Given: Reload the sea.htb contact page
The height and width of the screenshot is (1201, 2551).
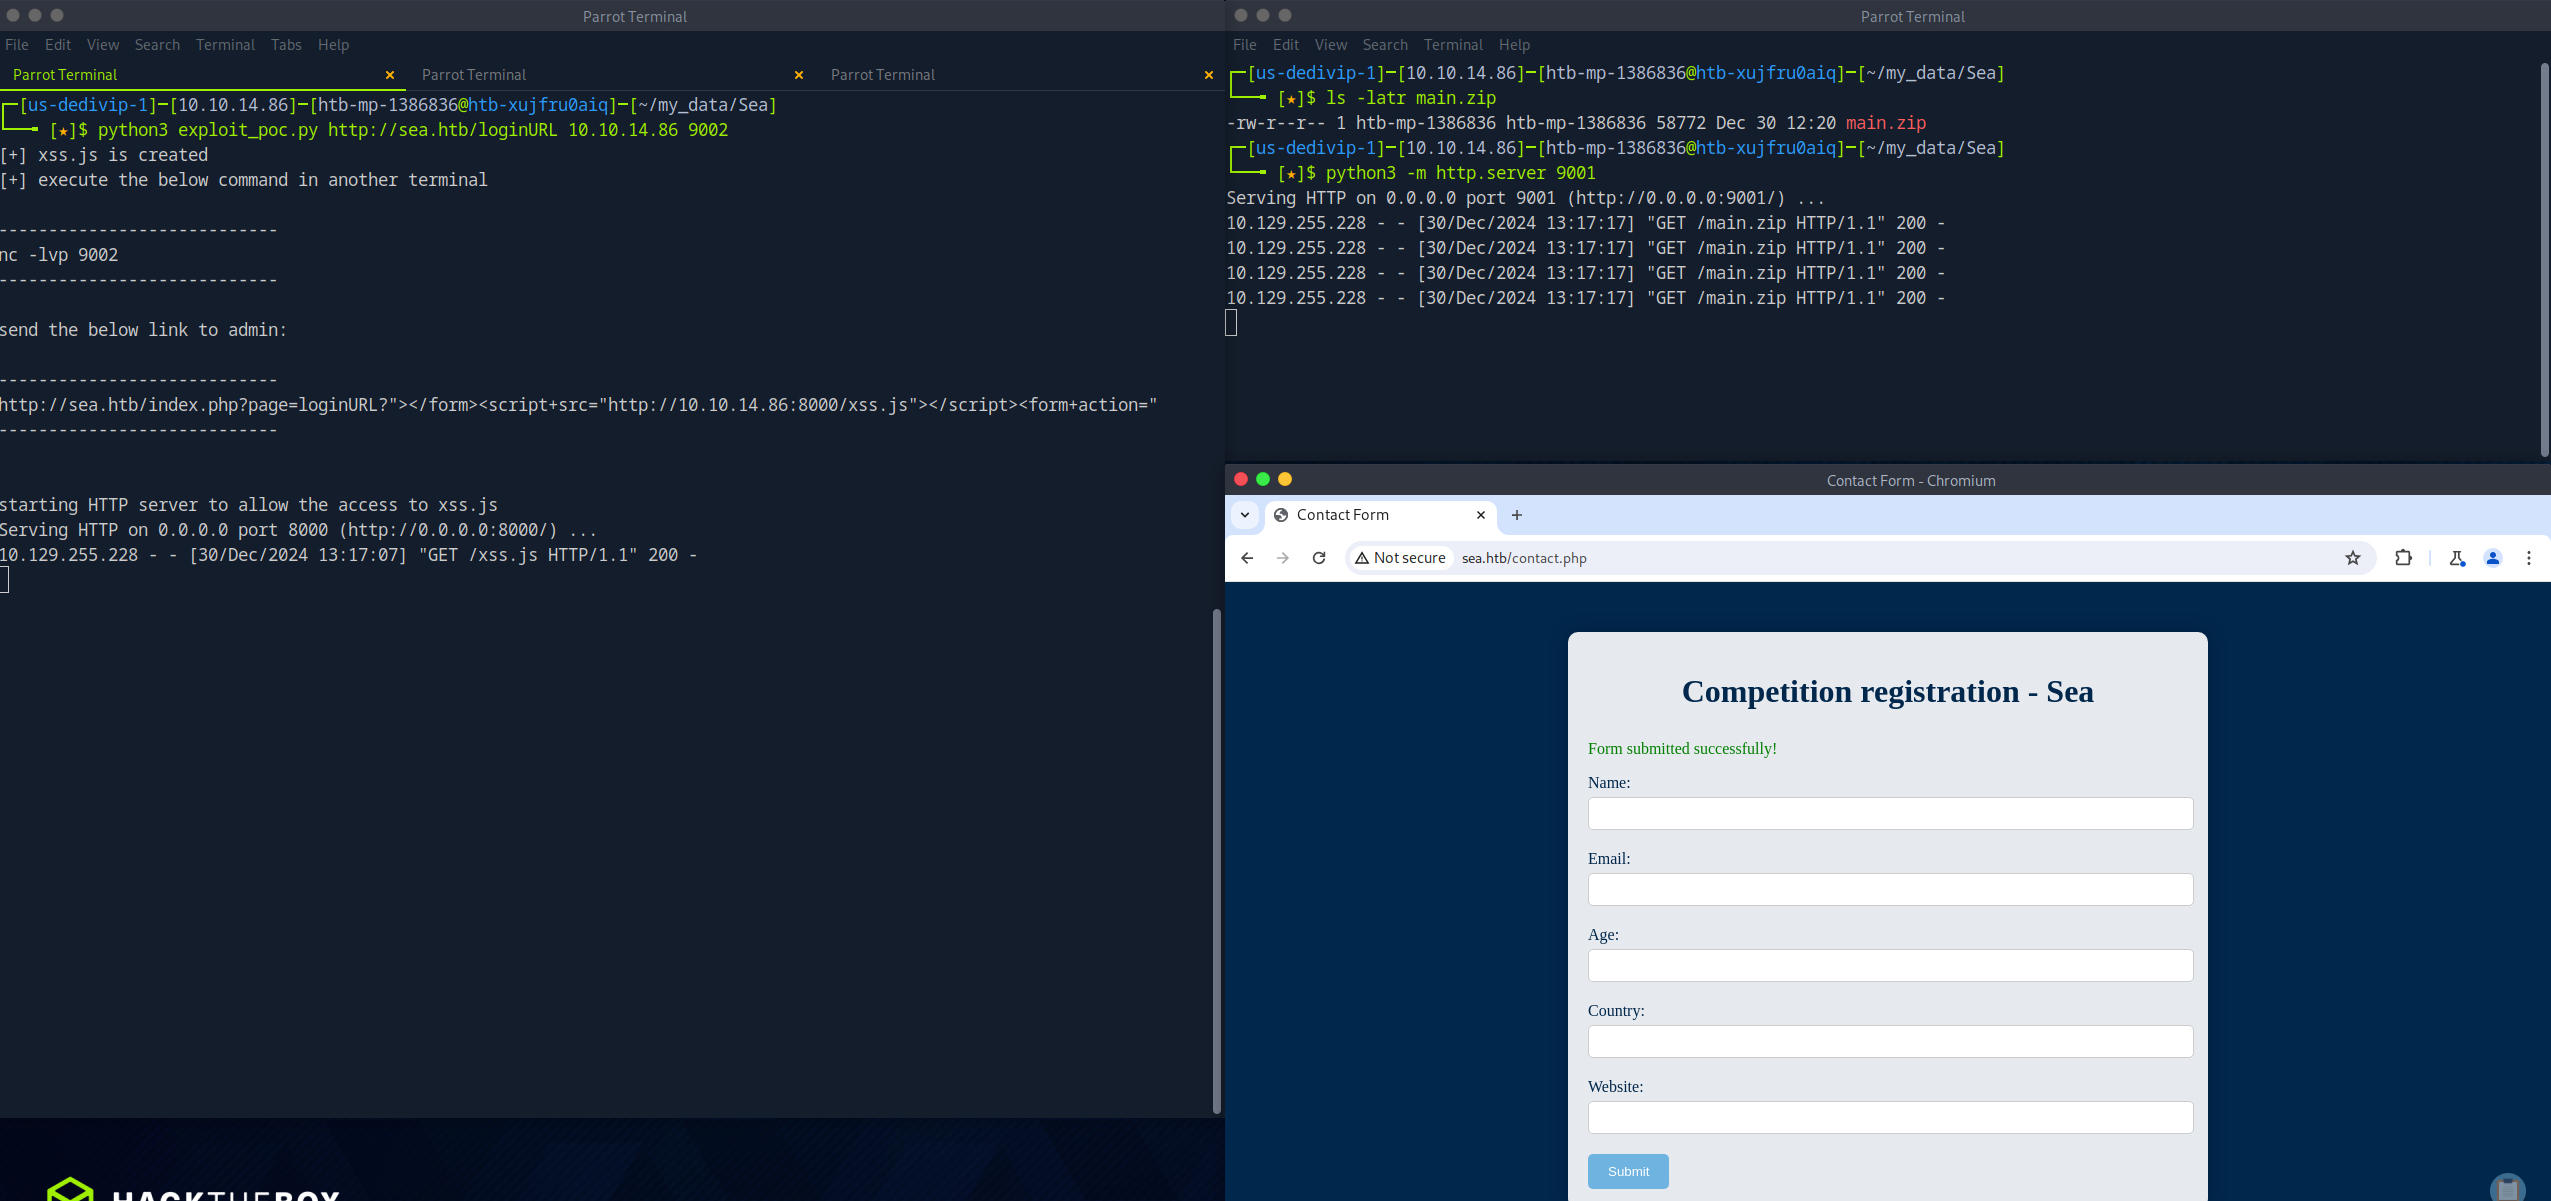Looking at the screenshot, I should (x=1319, y=558).
